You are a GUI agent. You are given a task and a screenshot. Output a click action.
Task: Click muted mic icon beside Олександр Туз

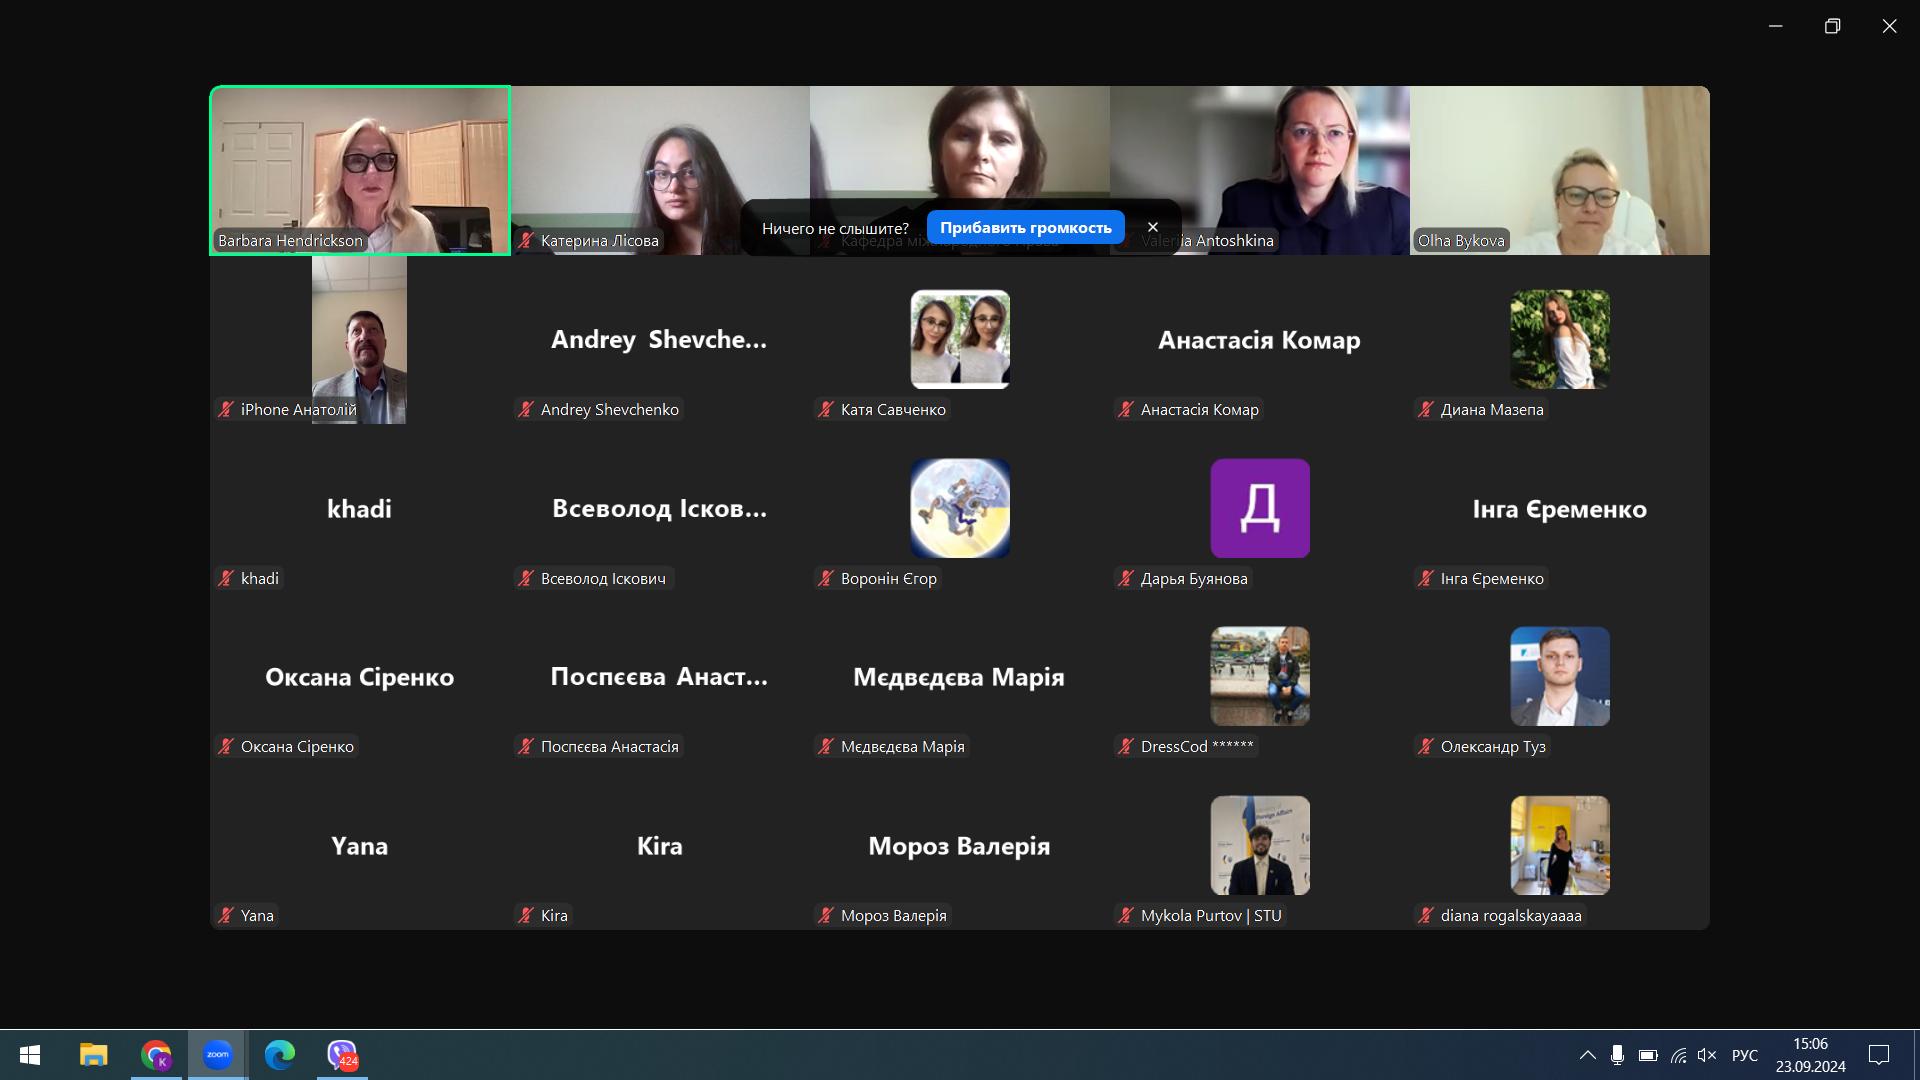(1426, 747)
